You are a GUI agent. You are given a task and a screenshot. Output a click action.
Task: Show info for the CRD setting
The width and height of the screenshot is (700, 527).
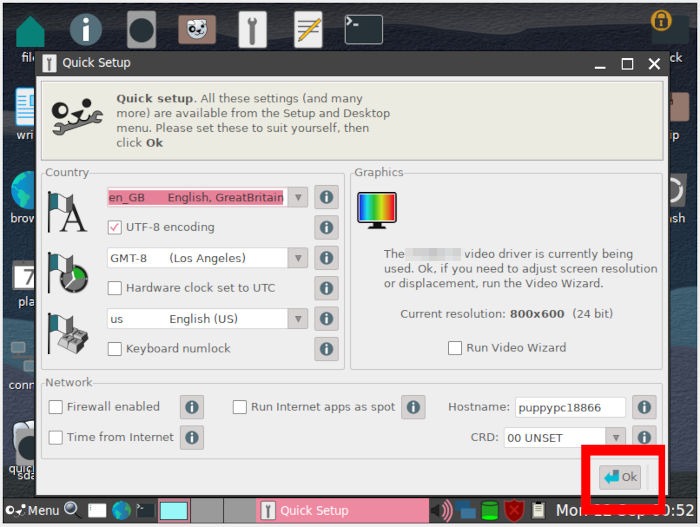[x=644, y=437]
